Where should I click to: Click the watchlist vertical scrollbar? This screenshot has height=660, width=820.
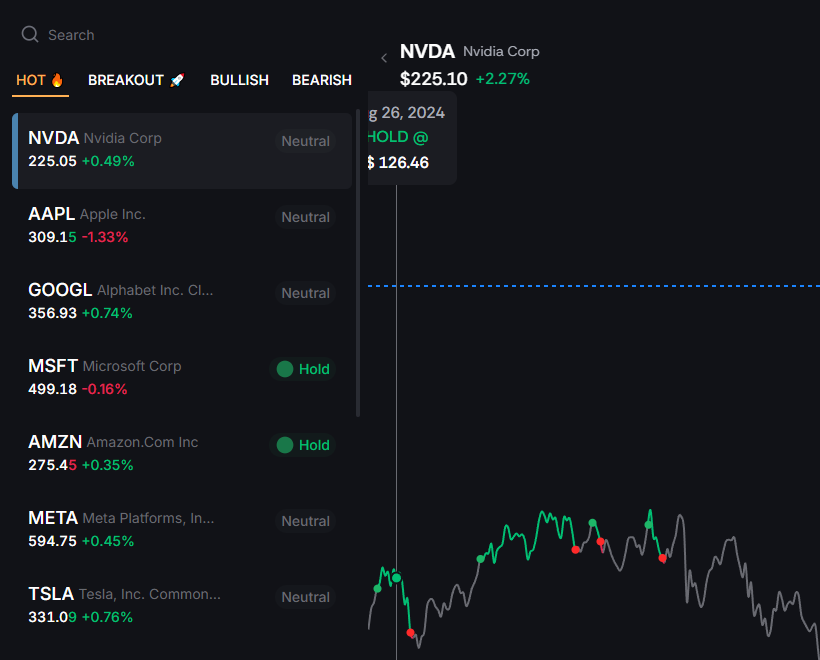point(358,263)
